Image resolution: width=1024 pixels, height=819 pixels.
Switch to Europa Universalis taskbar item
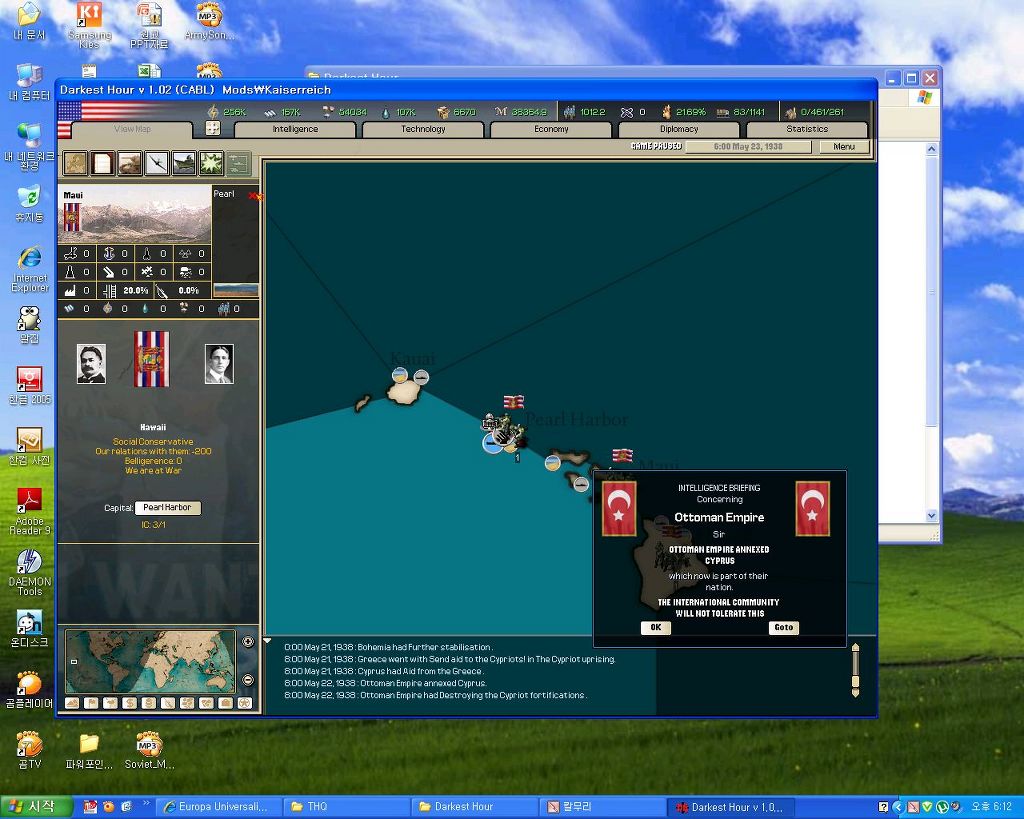tap(218, 807)
